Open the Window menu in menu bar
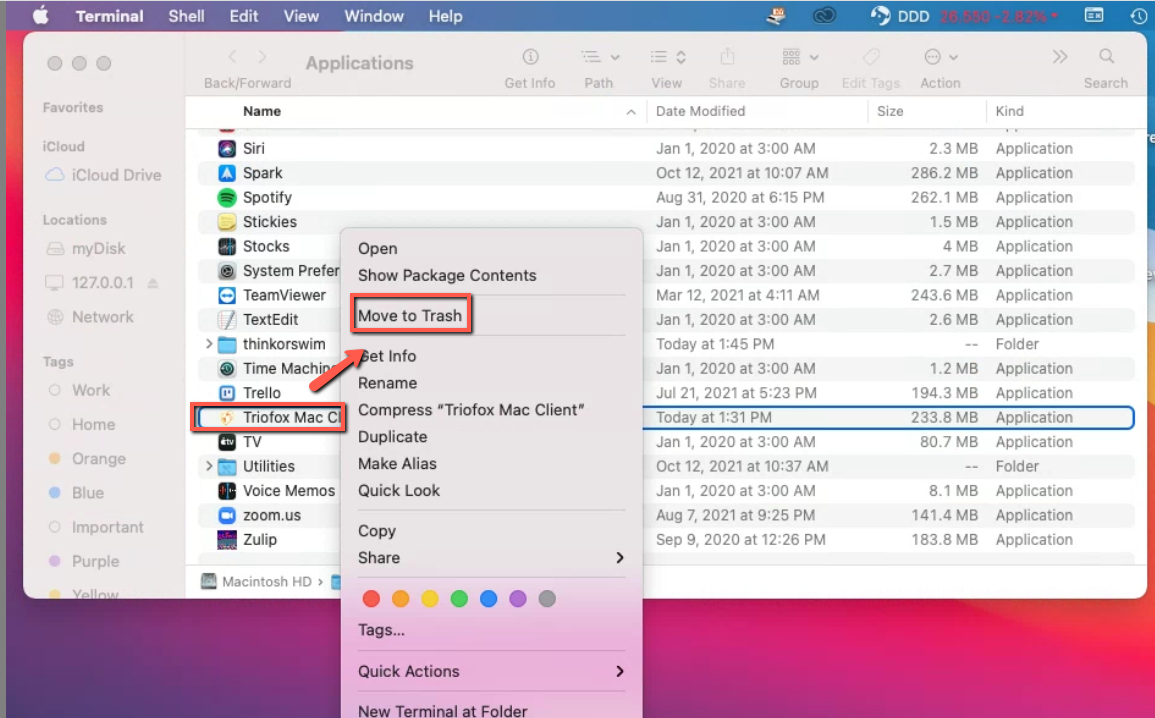This screenshot has height=718, width=1155. tap(374, 15)
